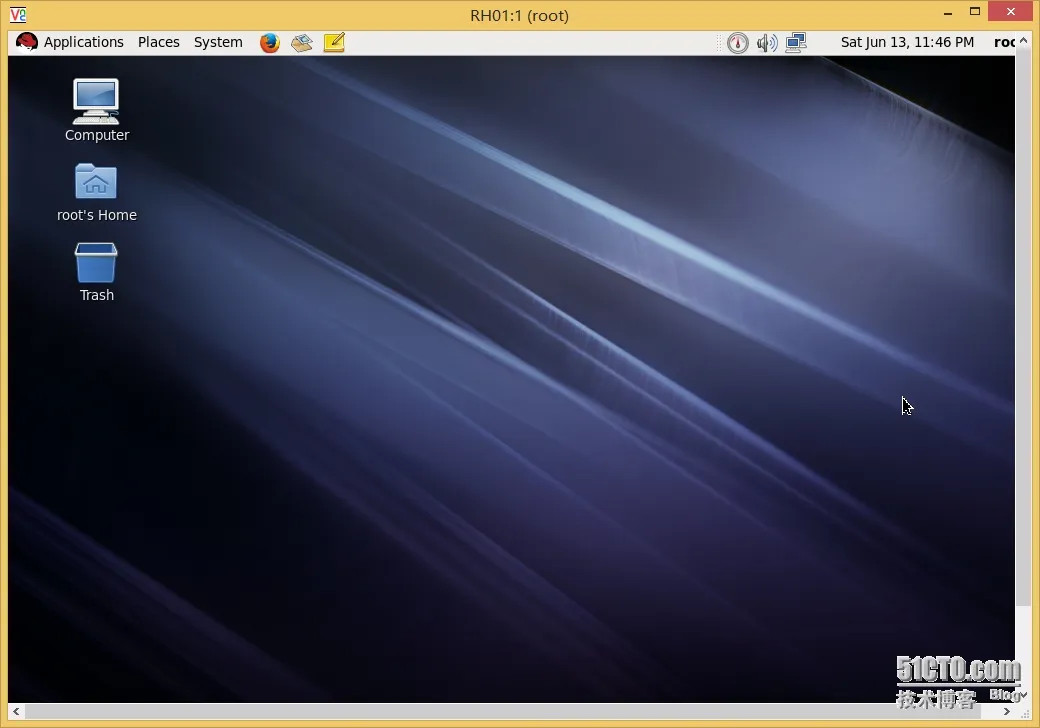1040x728 pixels.
Task: Open the mail client panel icon
Action: click(302, 42)
